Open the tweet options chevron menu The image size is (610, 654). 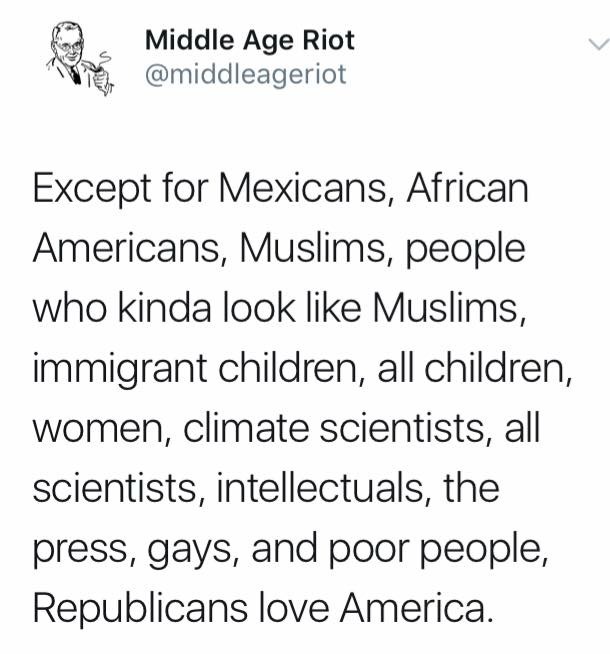tap(596, 44)
